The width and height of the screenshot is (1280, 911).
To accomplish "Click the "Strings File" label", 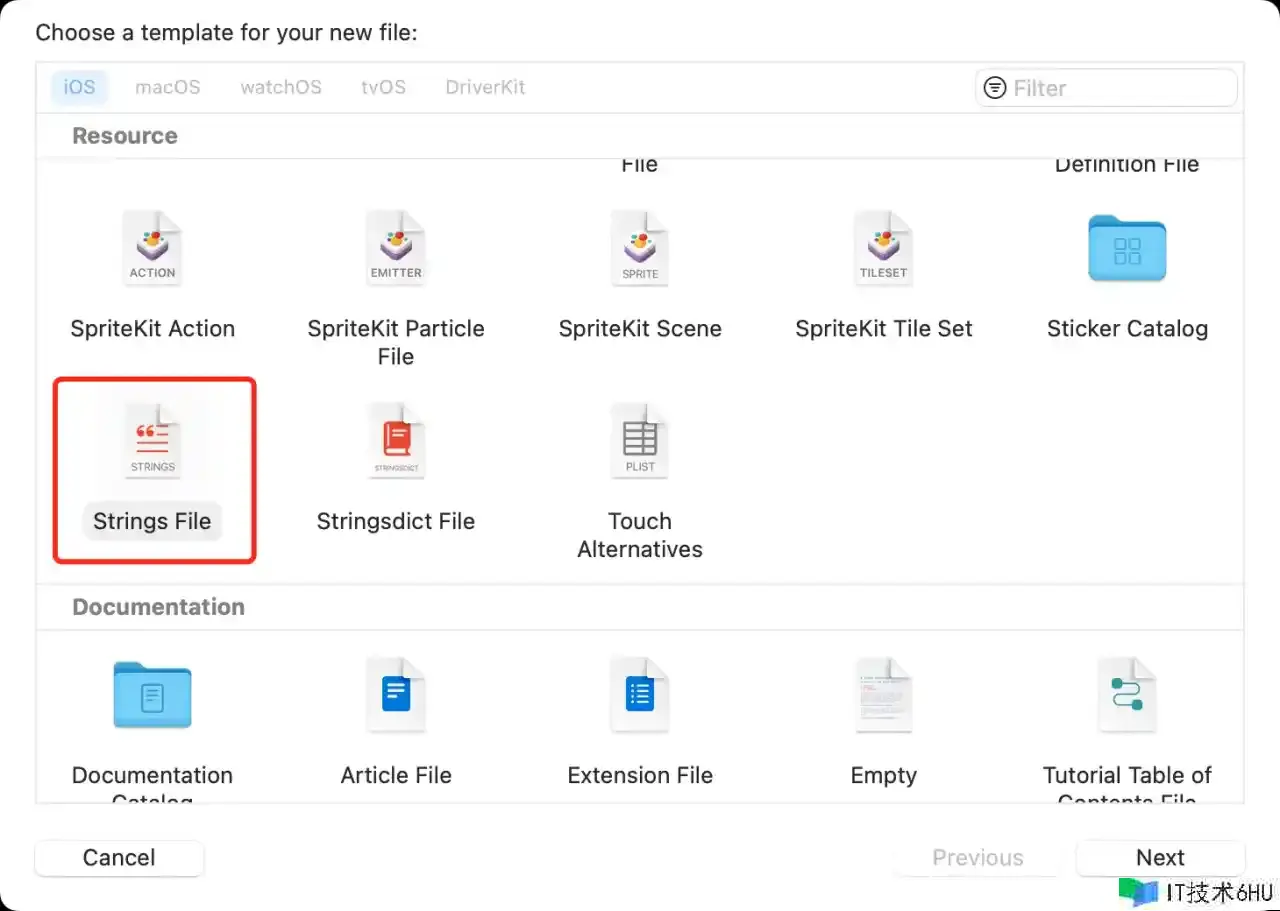I will (152, 521).
